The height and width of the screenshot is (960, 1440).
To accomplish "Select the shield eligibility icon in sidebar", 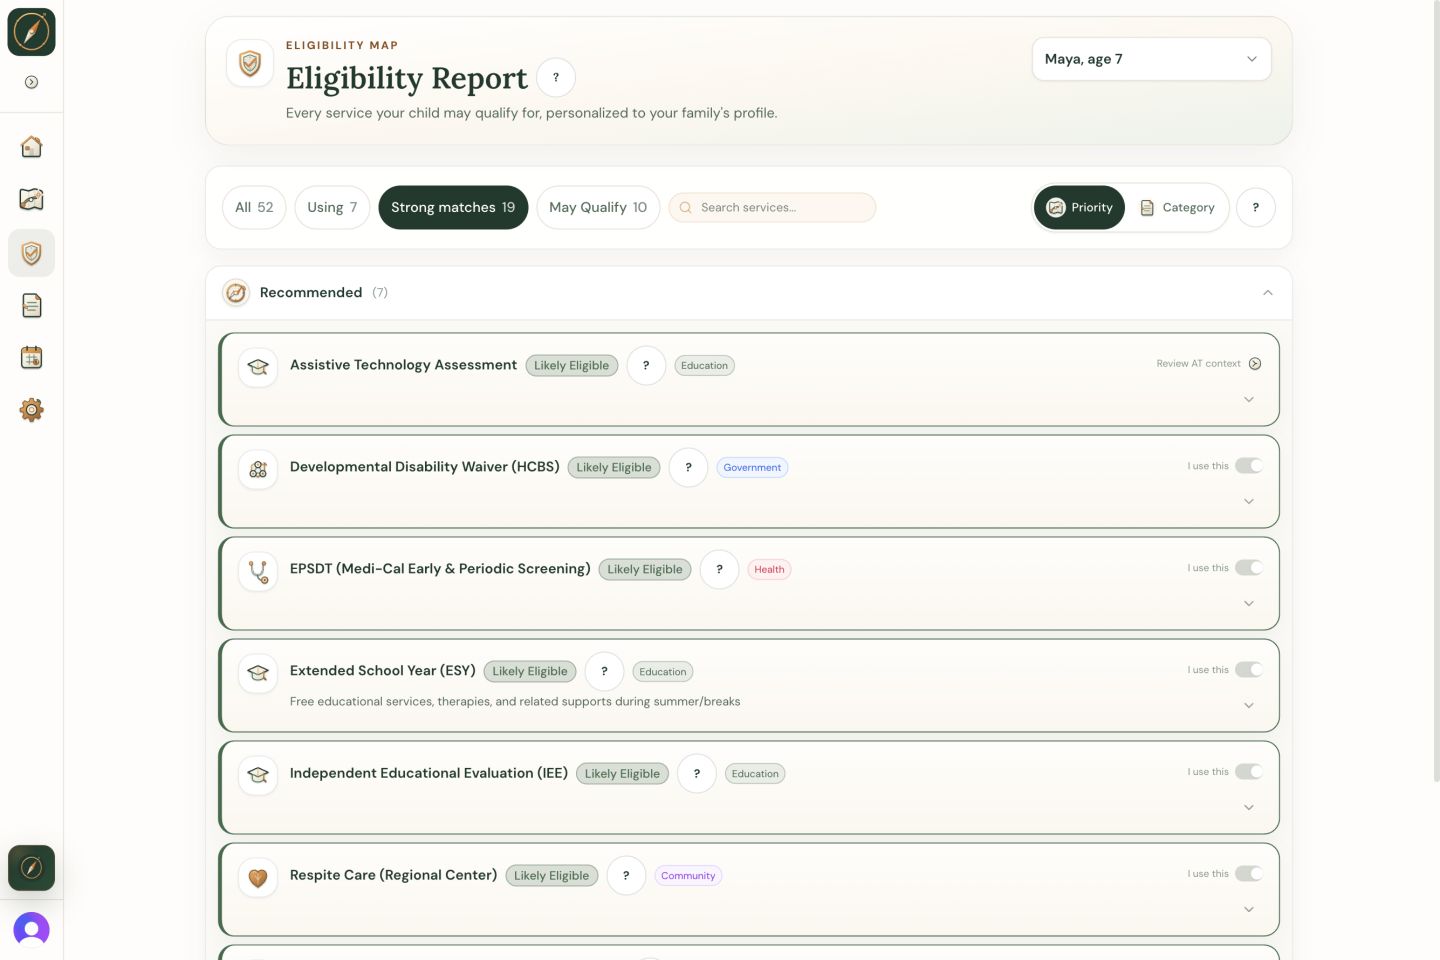I will pos(31,253).
